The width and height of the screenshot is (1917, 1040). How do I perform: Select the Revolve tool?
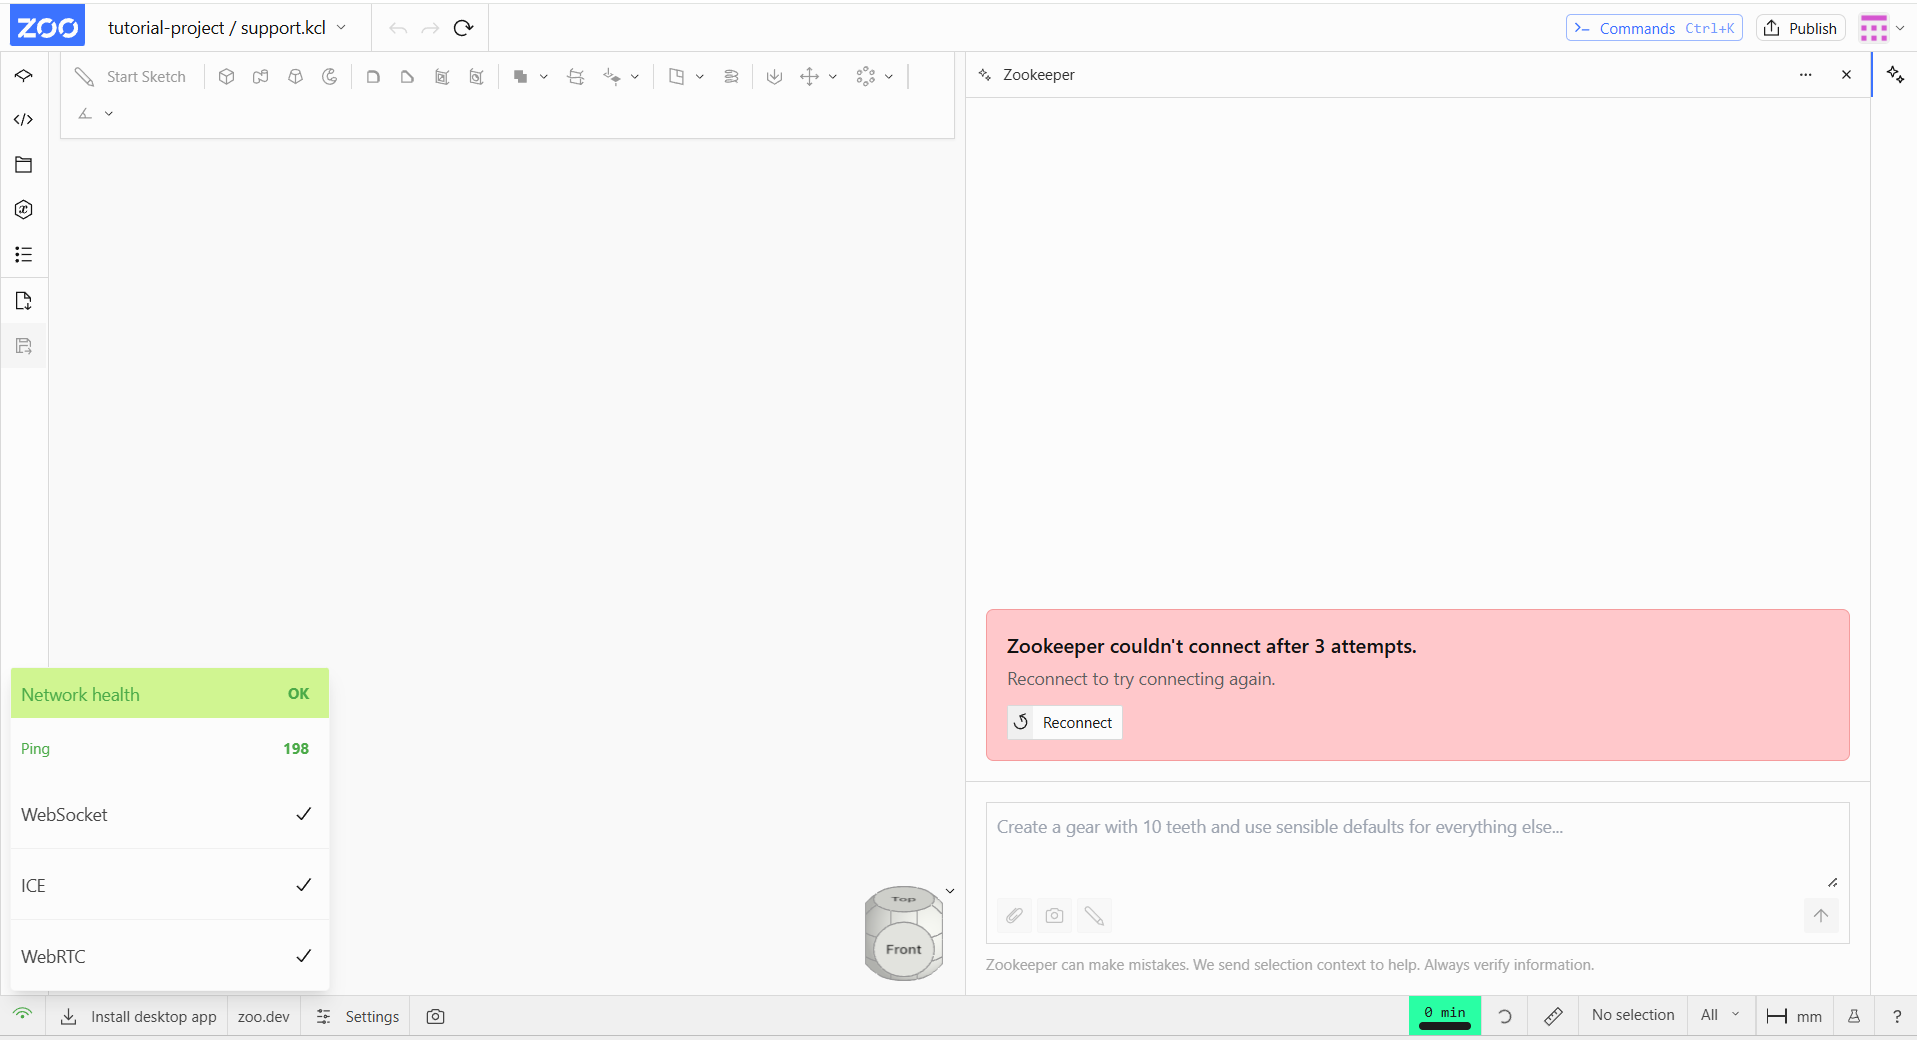coord(330,76)
